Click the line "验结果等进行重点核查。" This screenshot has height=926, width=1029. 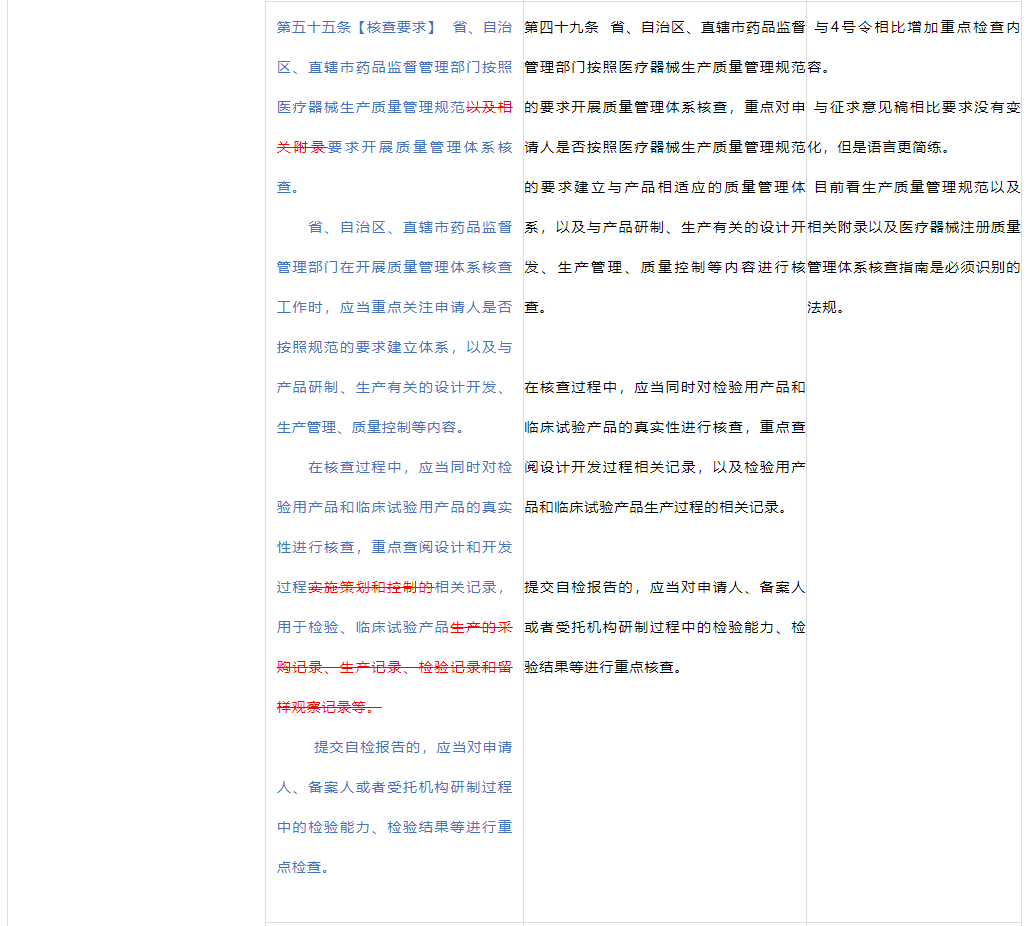coord(604,667)
